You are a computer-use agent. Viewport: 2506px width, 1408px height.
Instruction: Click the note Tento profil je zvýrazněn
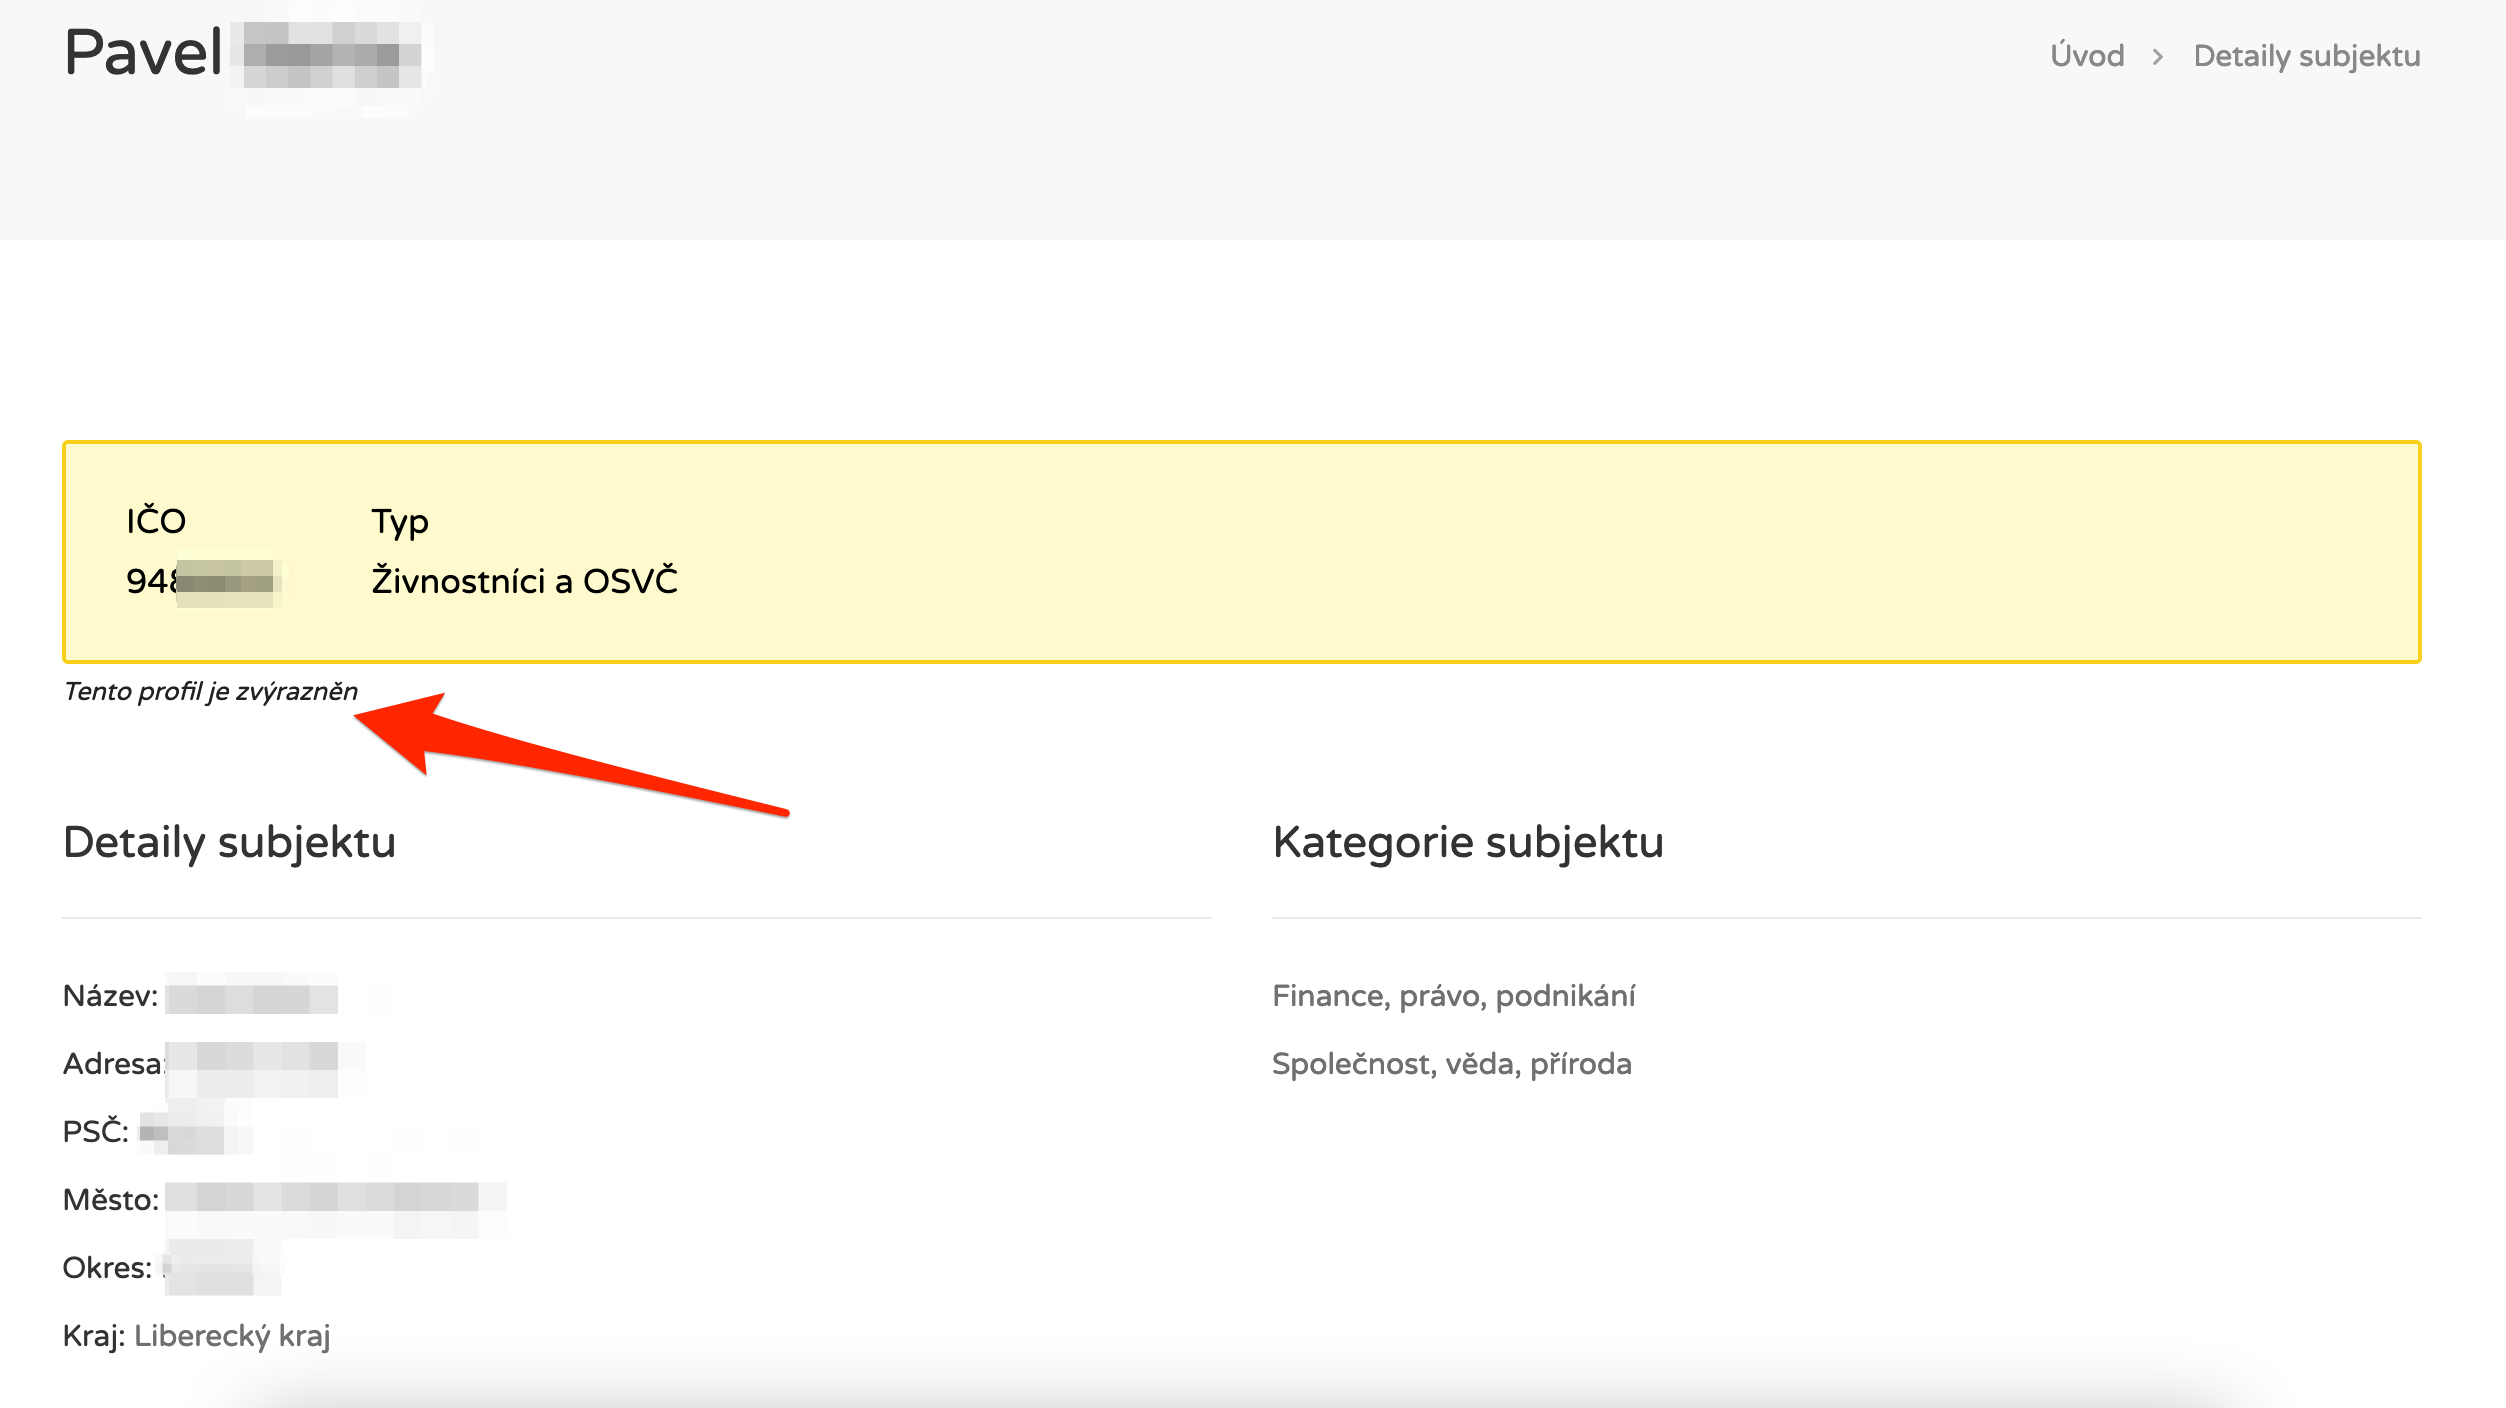click(x=210, y=691)
